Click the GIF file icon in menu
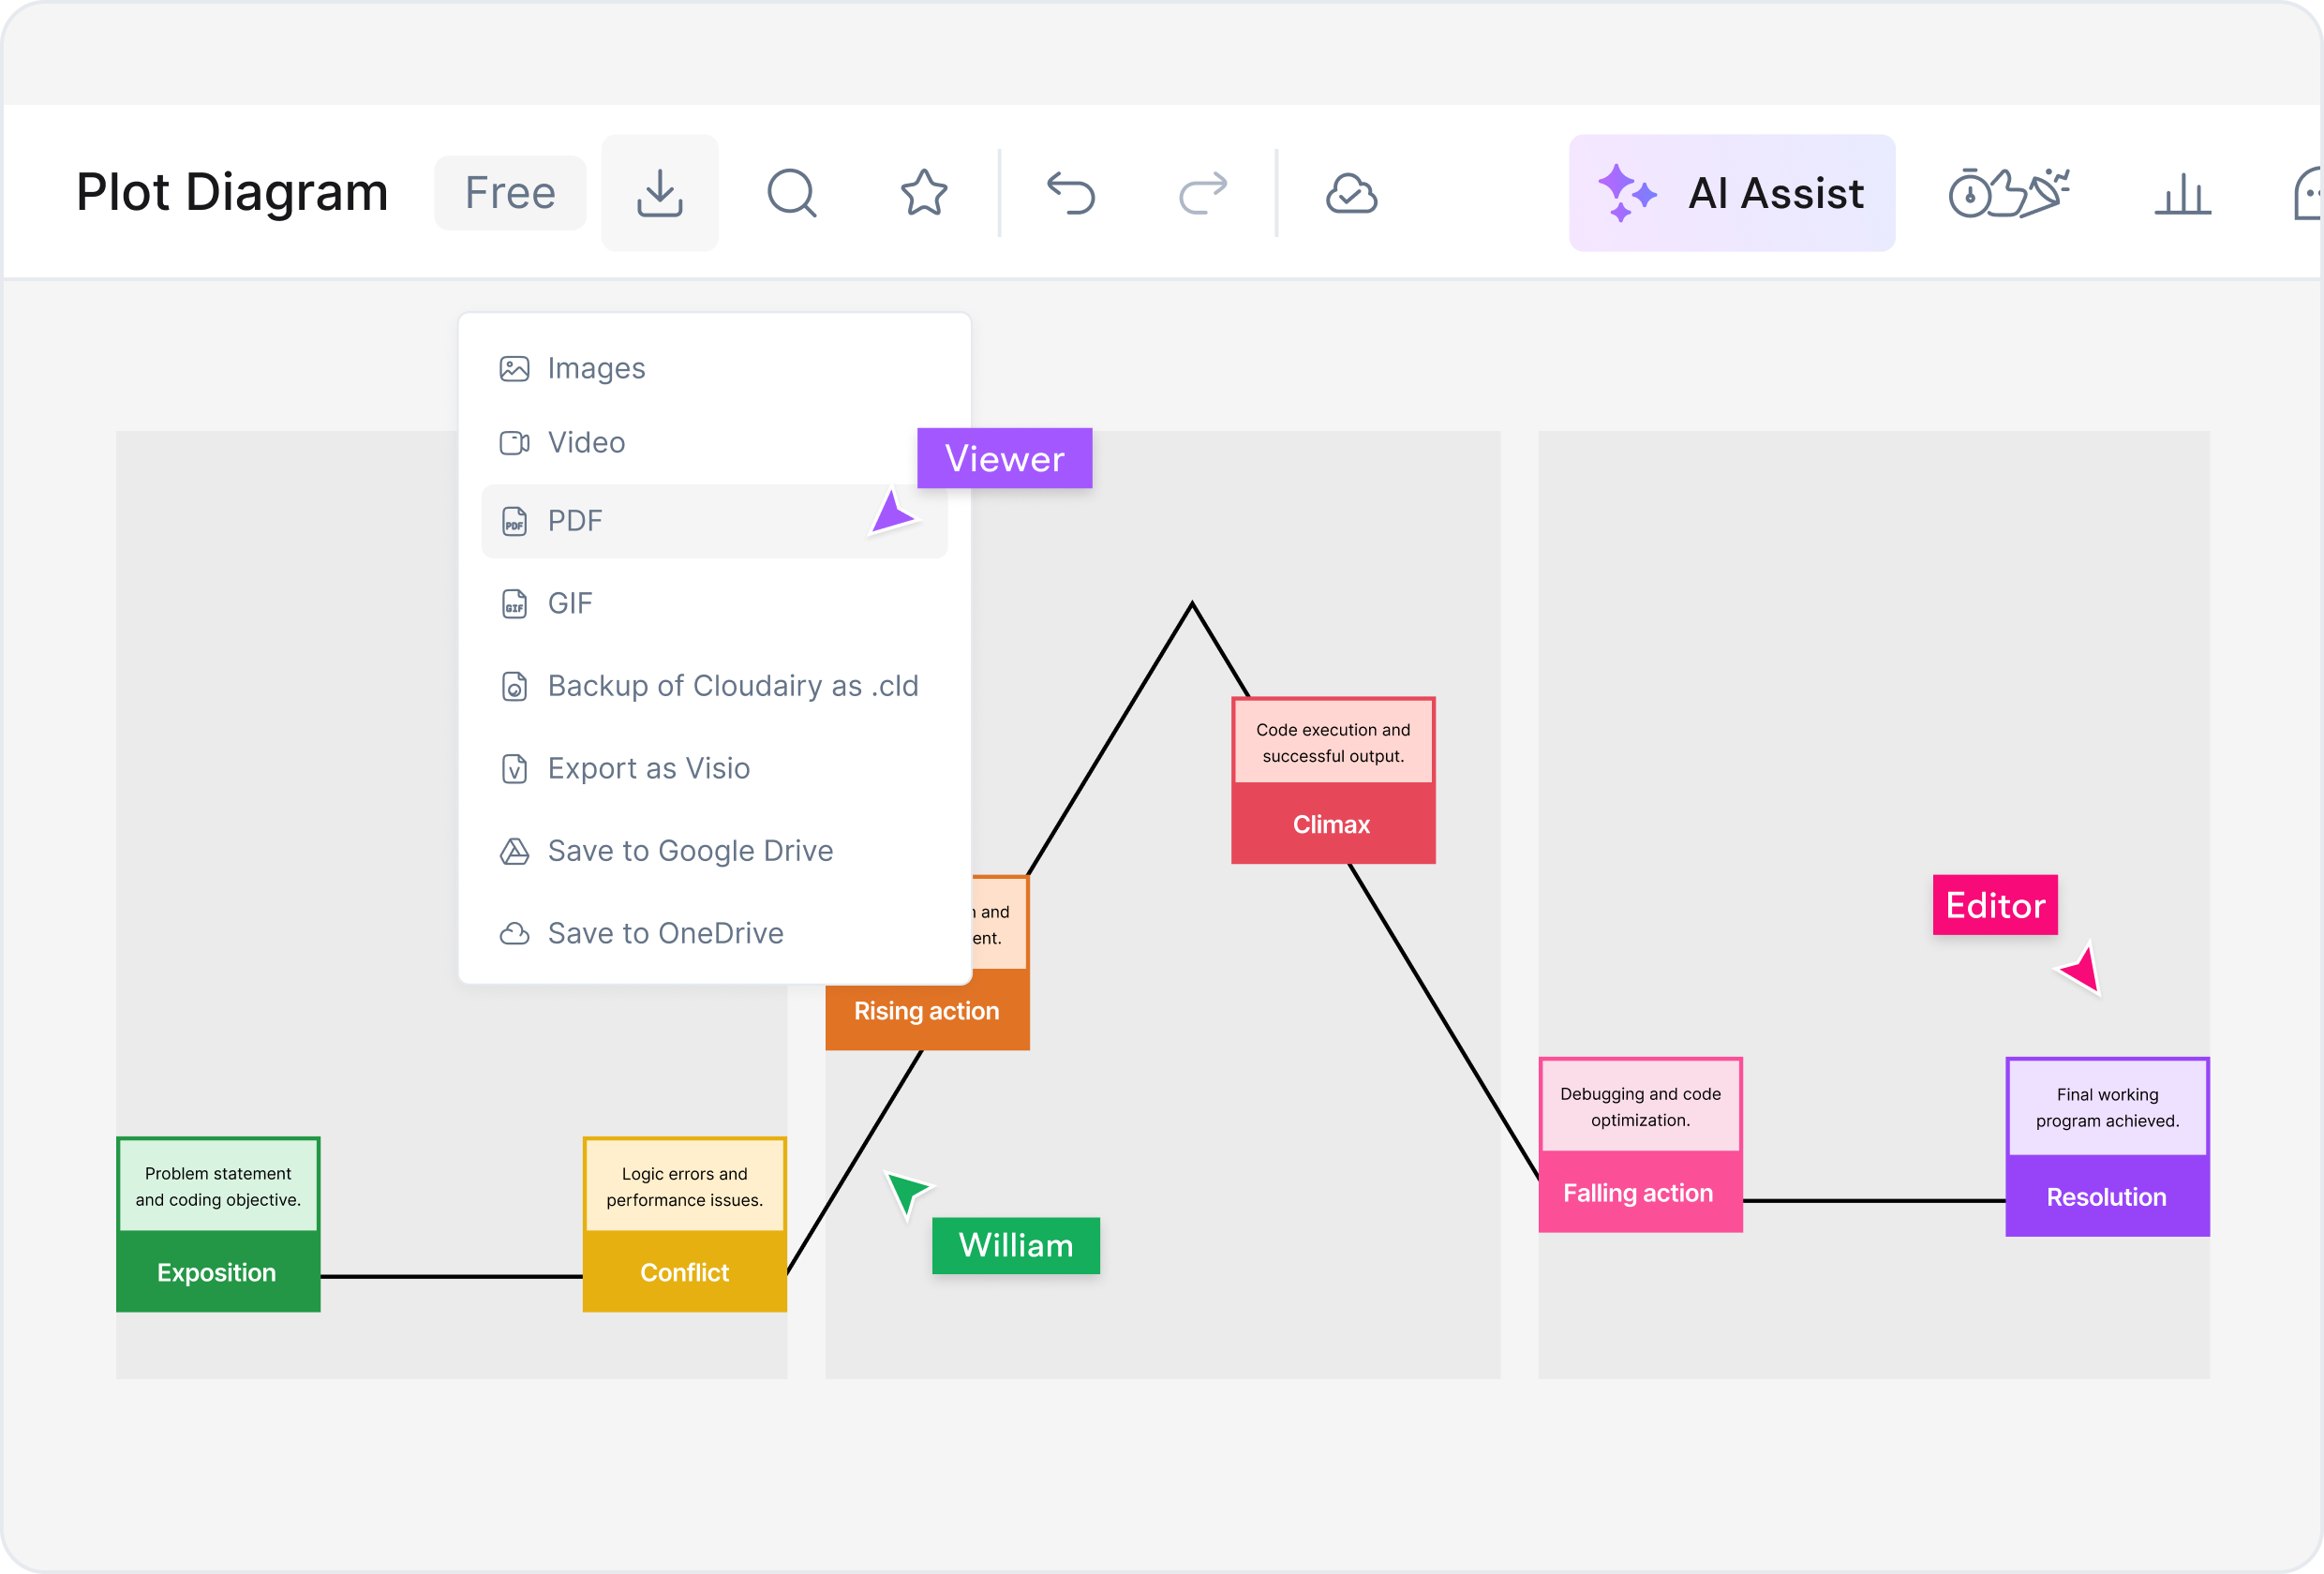This screenshot has width=2324, height=1574. click(514, 604)
